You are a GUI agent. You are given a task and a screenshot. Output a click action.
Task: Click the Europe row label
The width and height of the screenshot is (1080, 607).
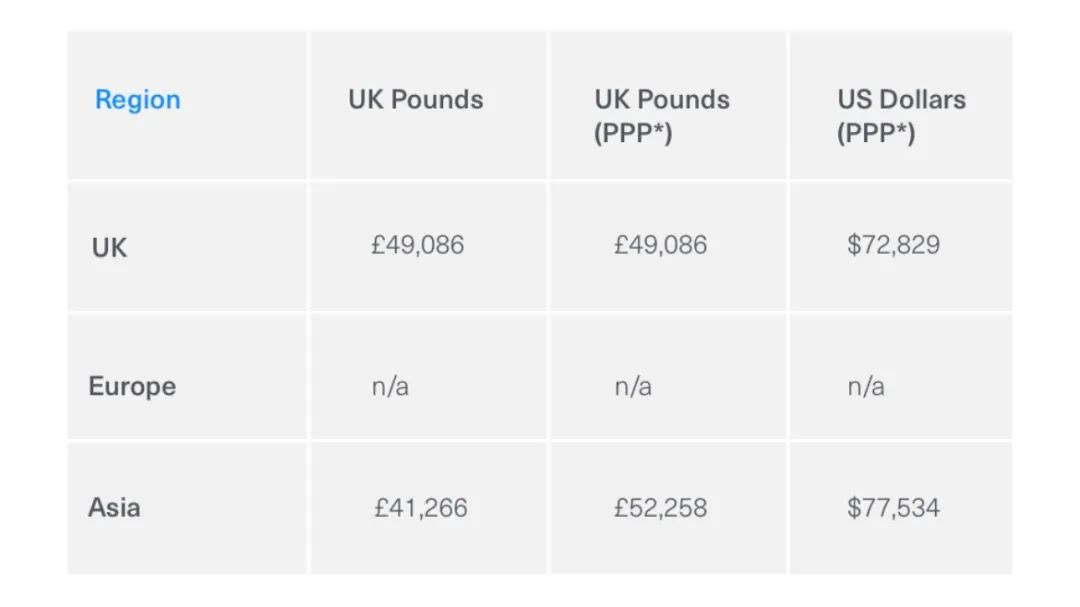132,387
